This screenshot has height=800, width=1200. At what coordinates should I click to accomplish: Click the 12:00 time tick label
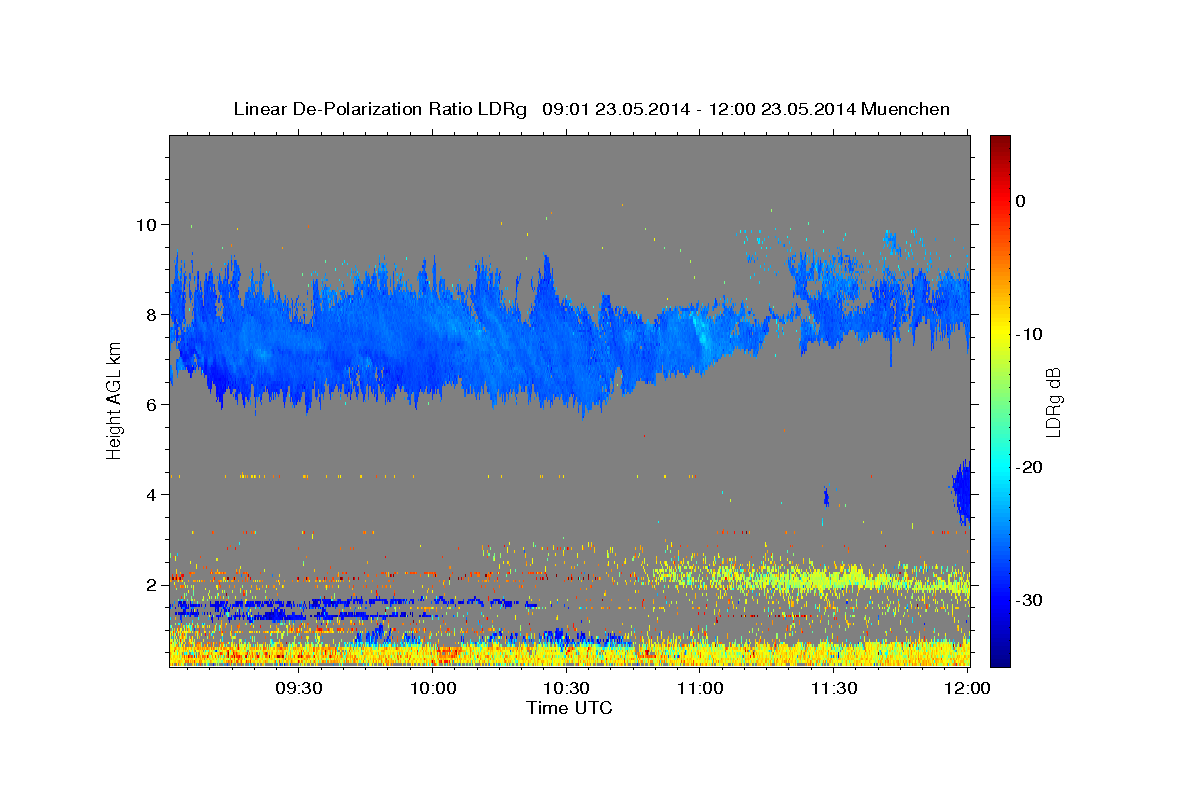[x=967, y=688]
